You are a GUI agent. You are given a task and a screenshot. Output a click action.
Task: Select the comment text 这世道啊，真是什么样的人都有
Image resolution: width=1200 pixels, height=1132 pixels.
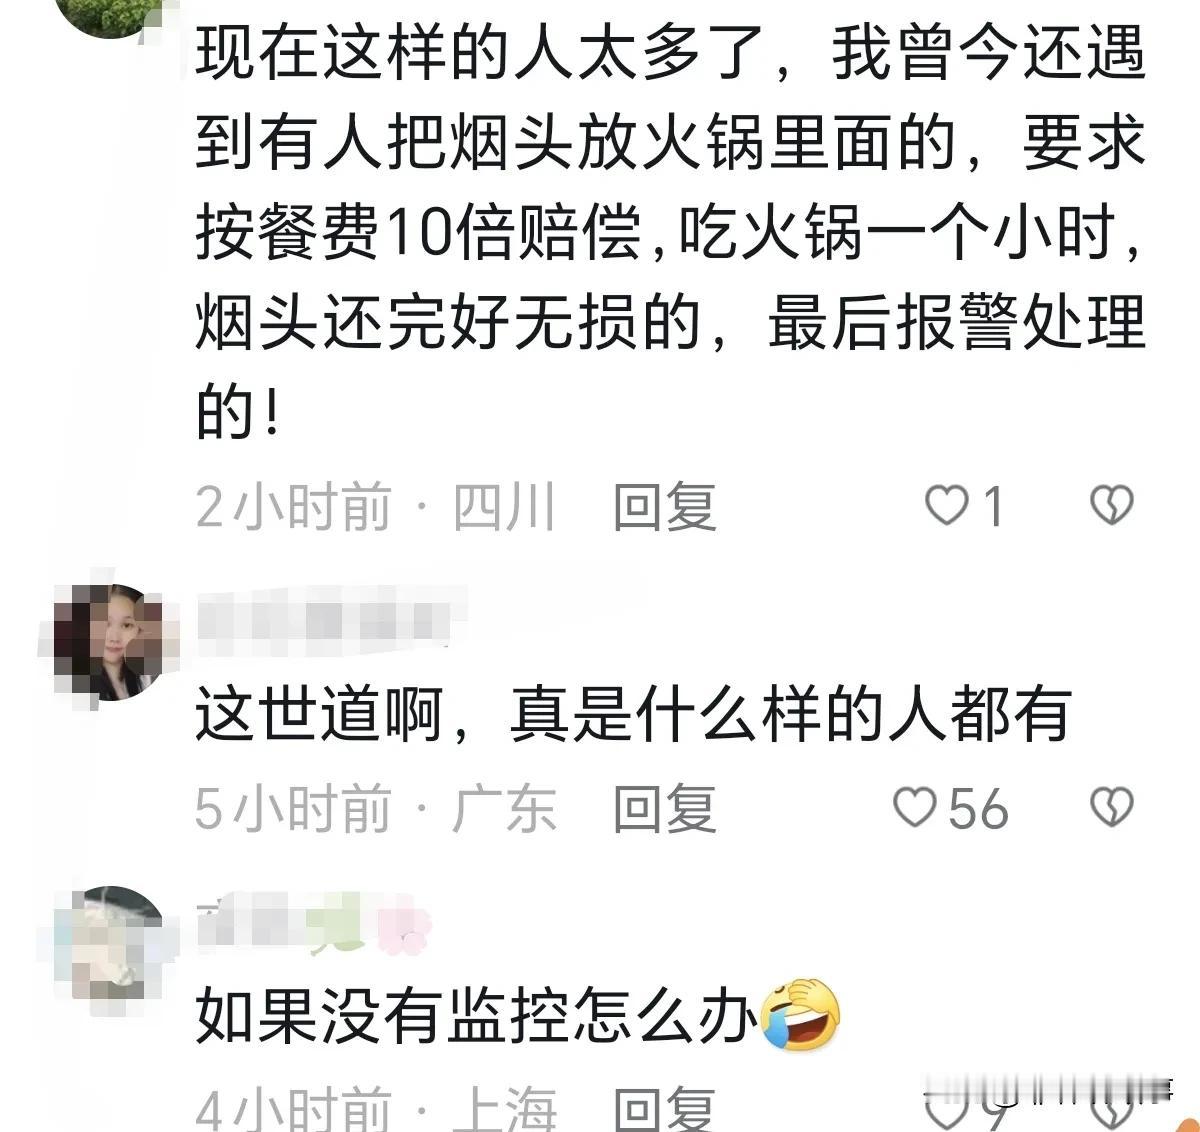(633, 714)
